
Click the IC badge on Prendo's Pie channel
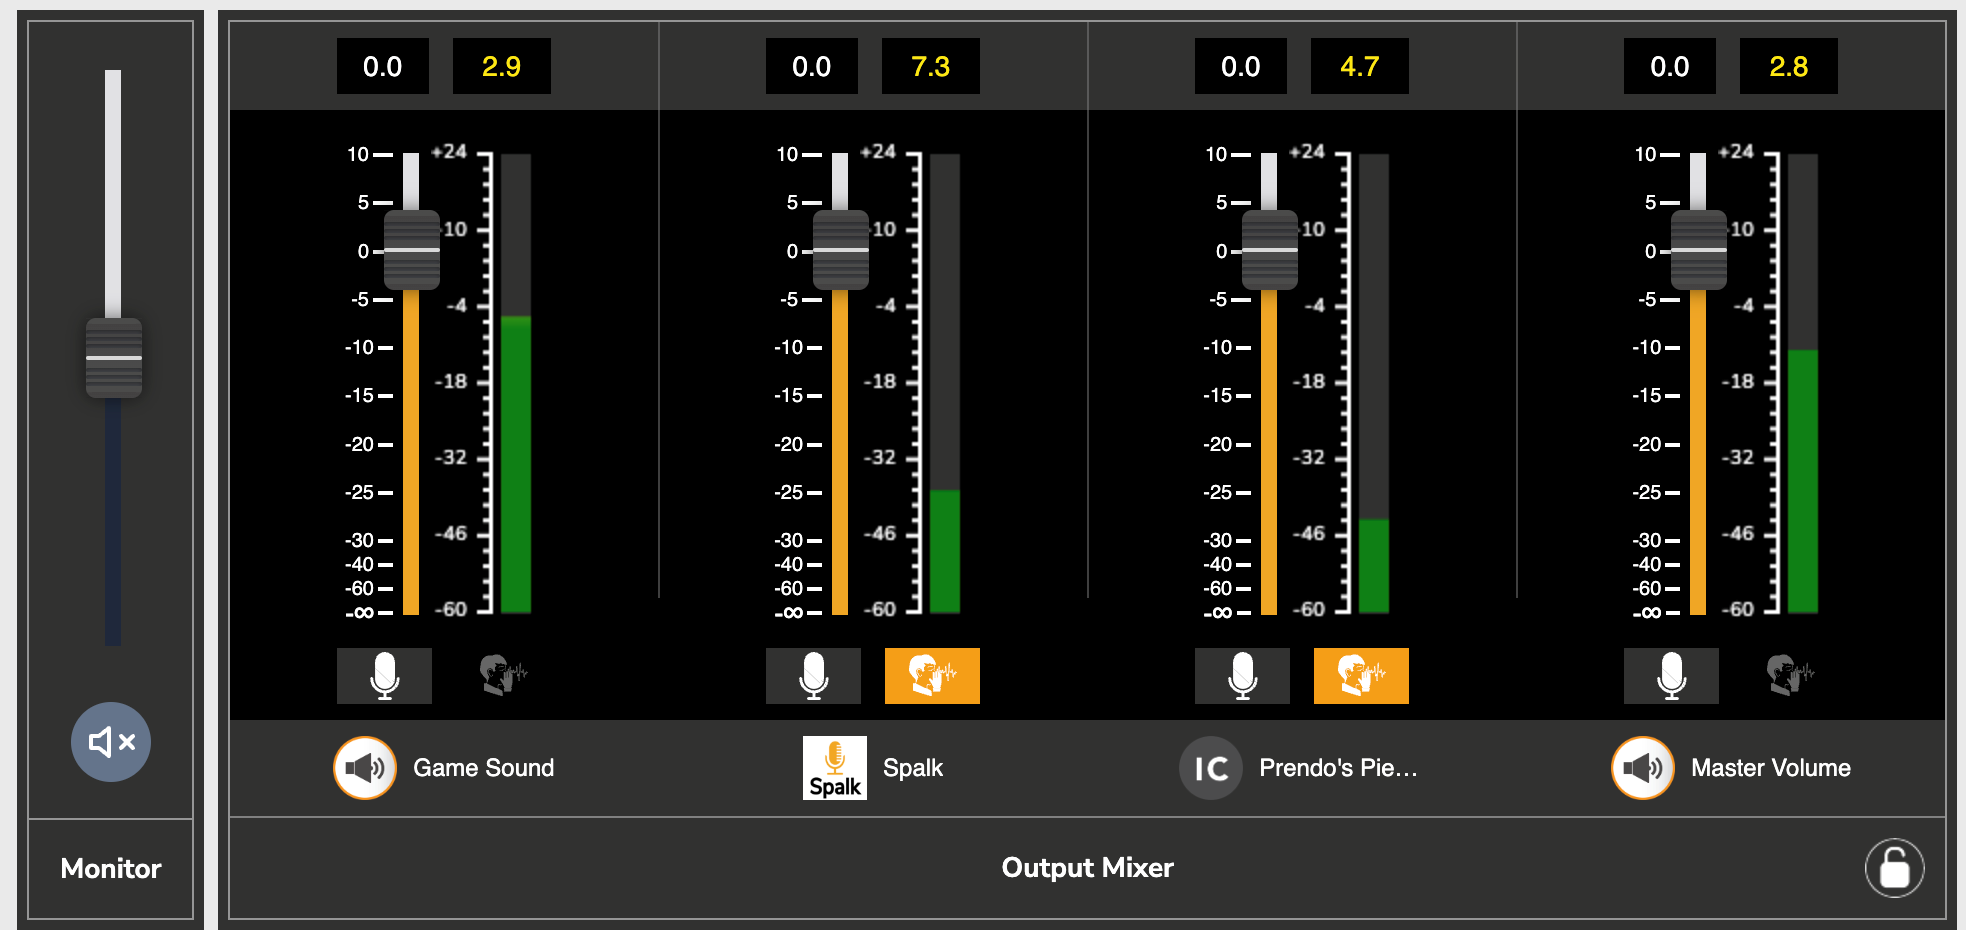pyautogui.click(x=1210, y=768)
